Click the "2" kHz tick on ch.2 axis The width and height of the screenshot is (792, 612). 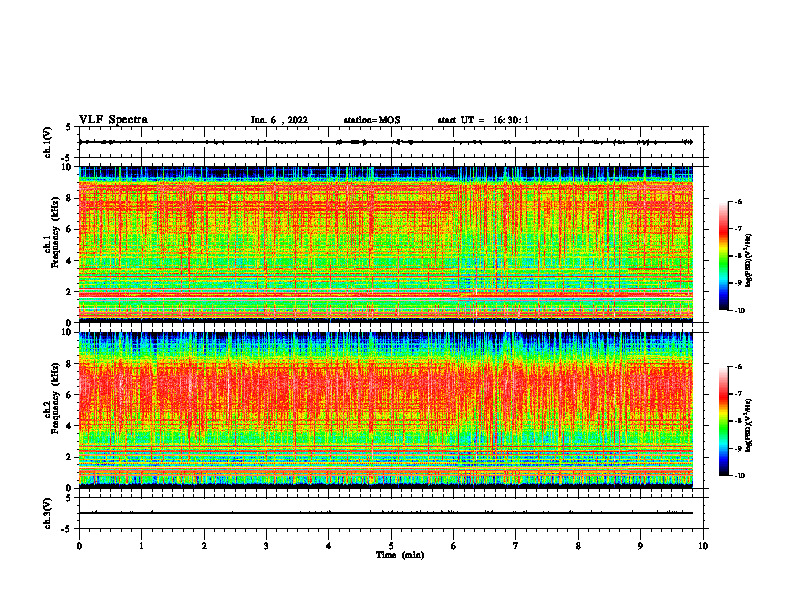tap(69, 457)
